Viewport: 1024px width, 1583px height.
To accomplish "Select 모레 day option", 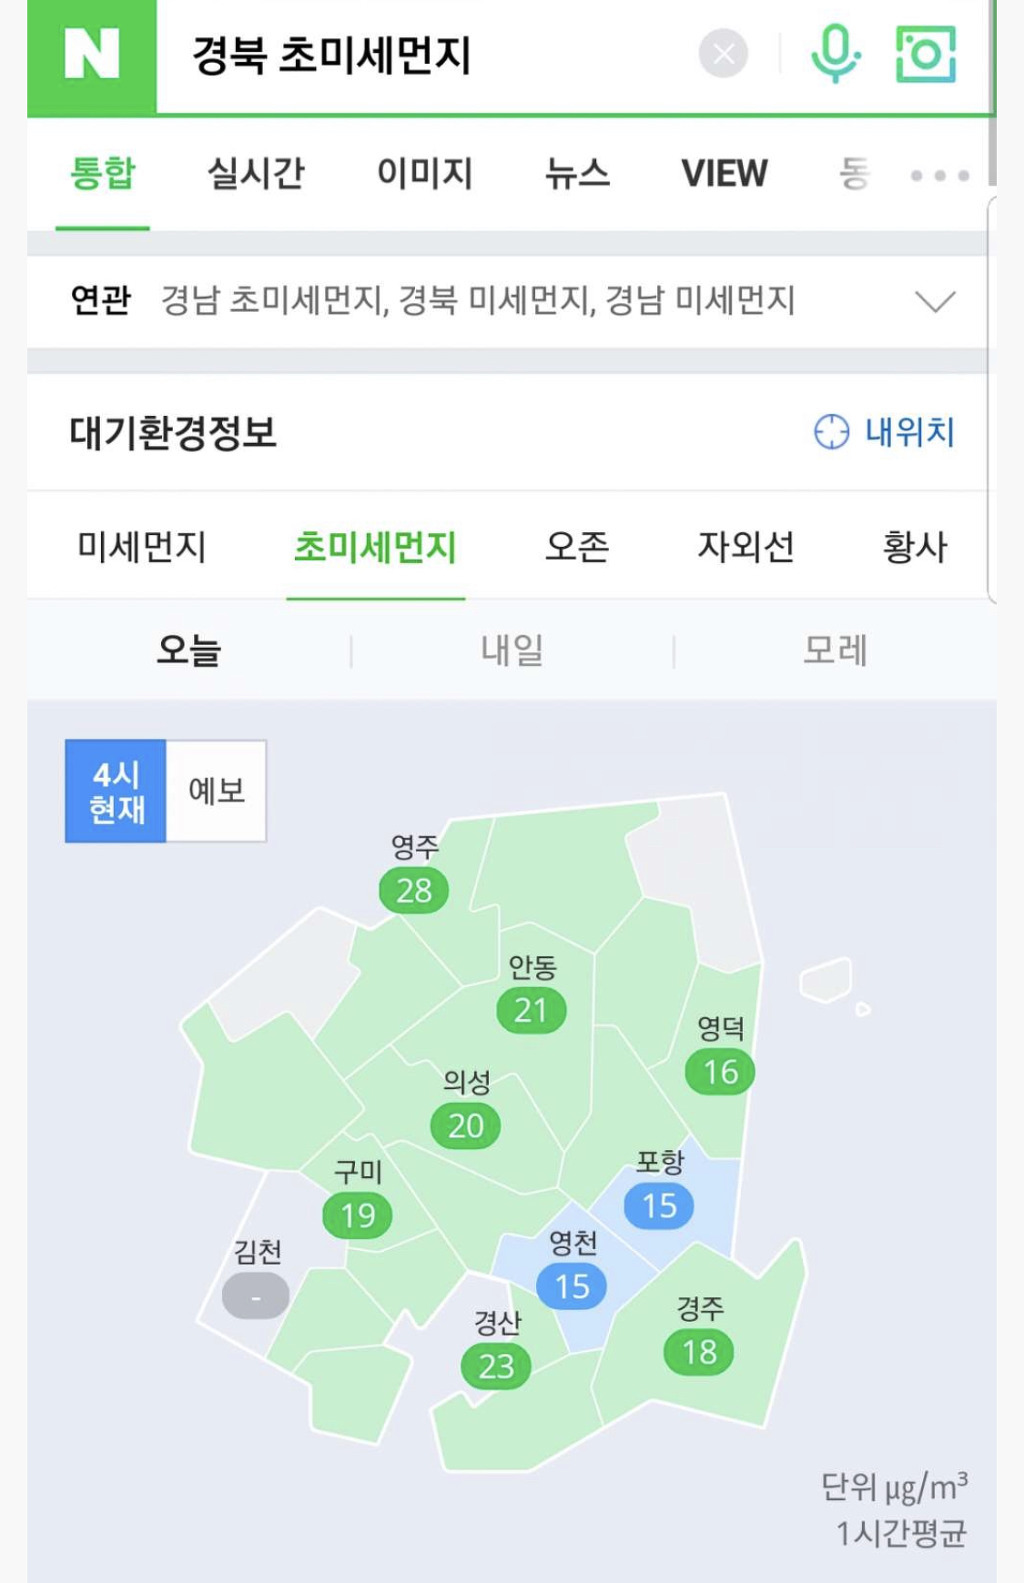I will click(x=836, y=650).
